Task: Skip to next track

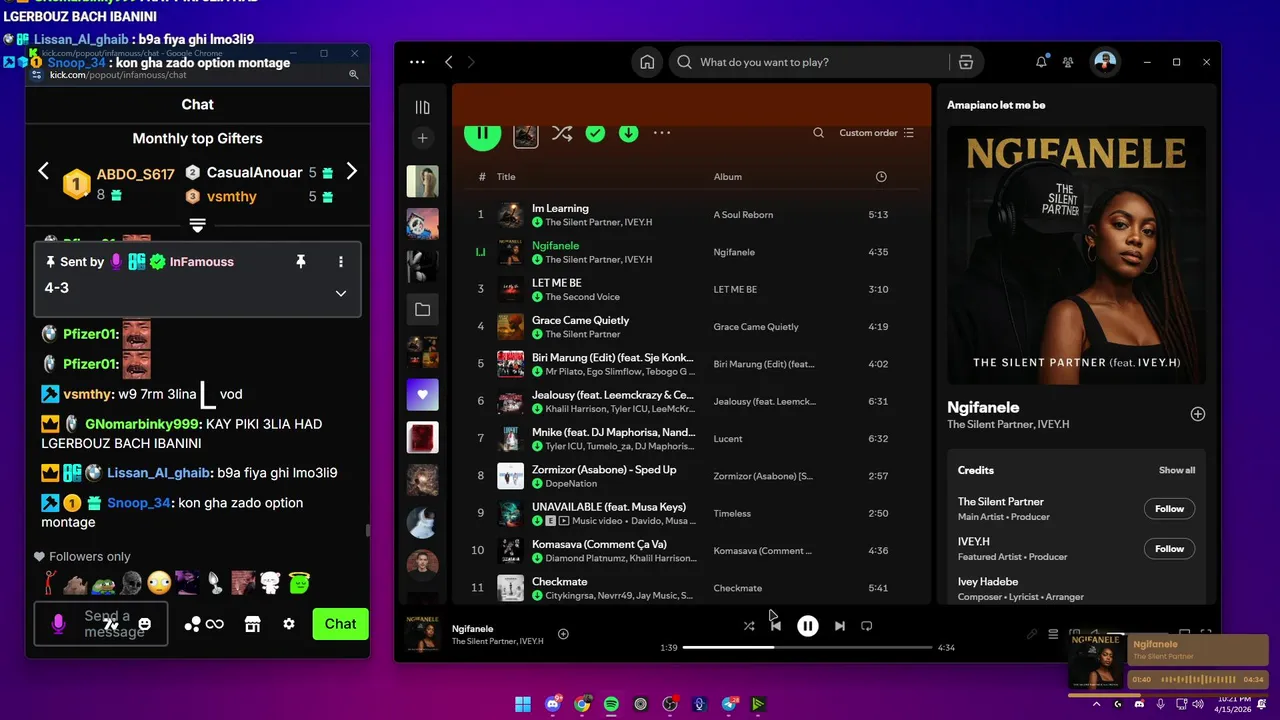Action: click(x=840, y=626)
